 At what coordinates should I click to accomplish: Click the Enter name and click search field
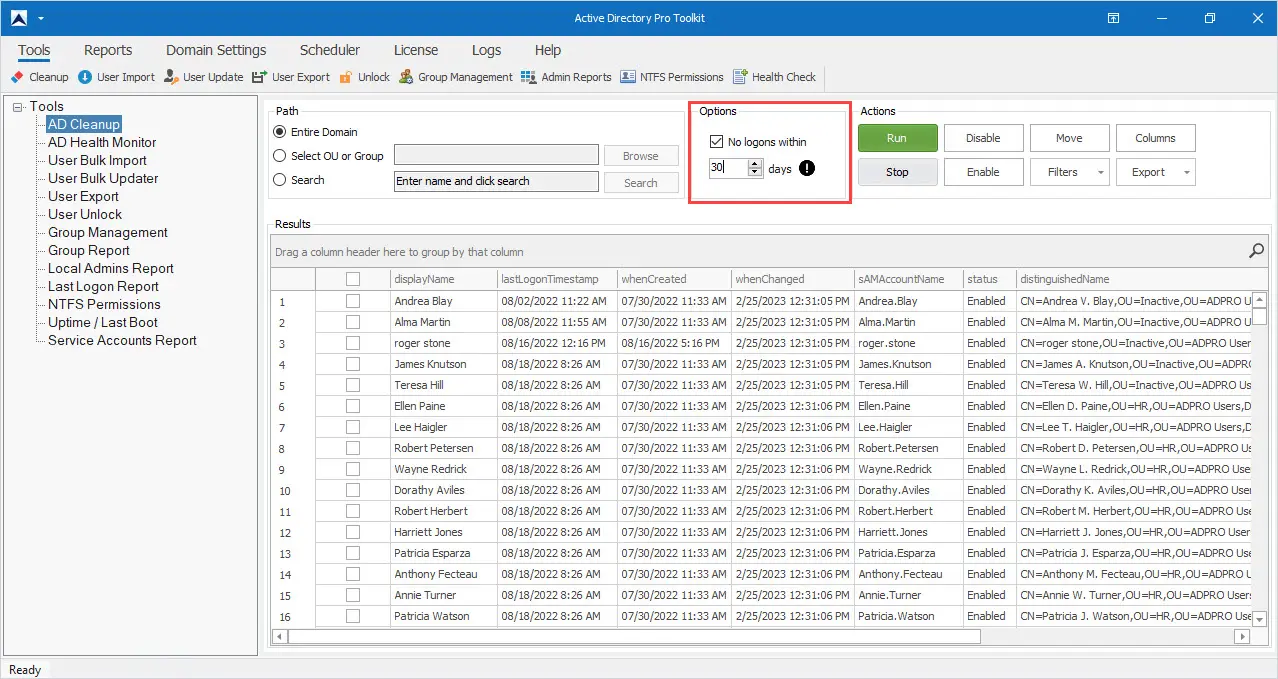click(x=497, y=181)
